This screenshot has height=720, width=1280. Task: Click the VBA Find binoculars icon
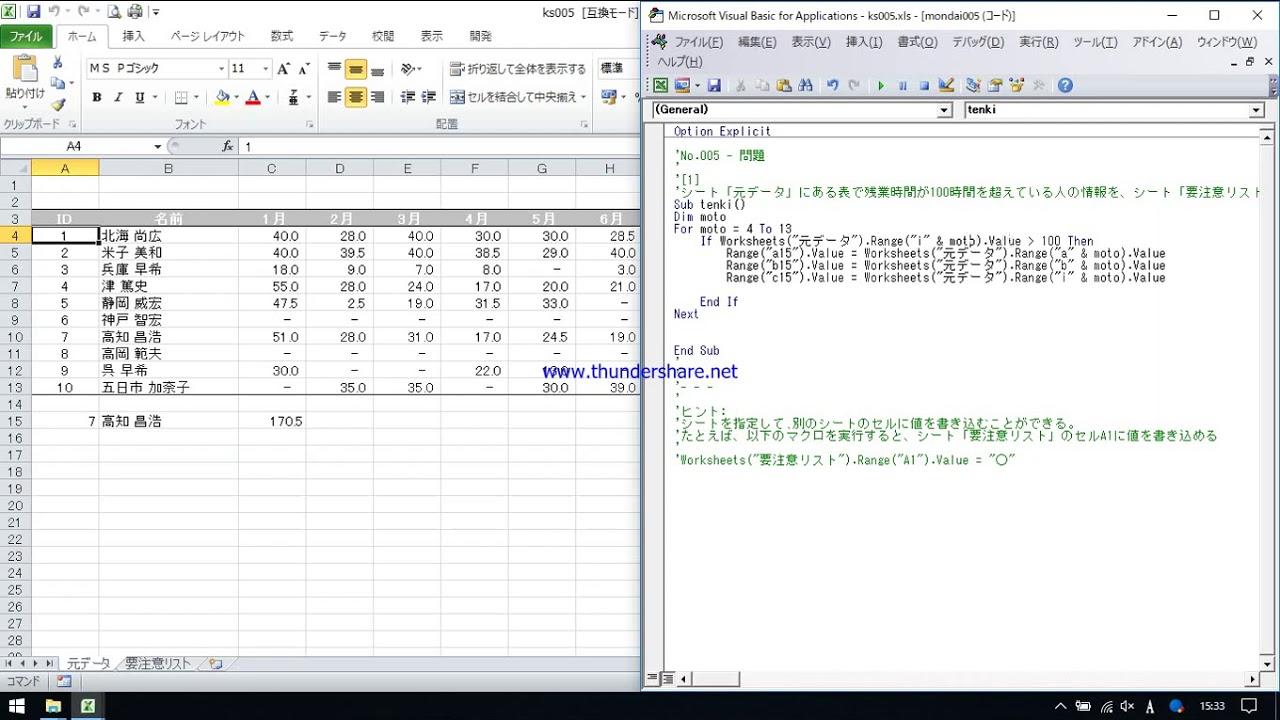[x=806, y=86]
